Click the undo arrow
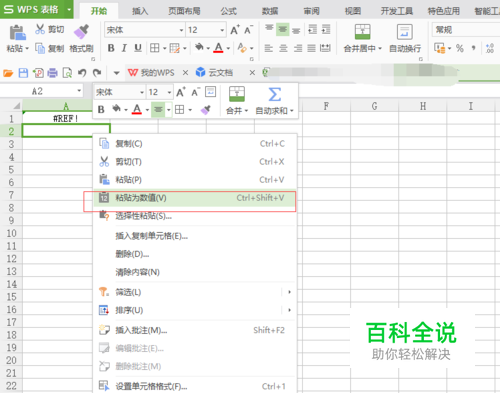 point(82,72)
